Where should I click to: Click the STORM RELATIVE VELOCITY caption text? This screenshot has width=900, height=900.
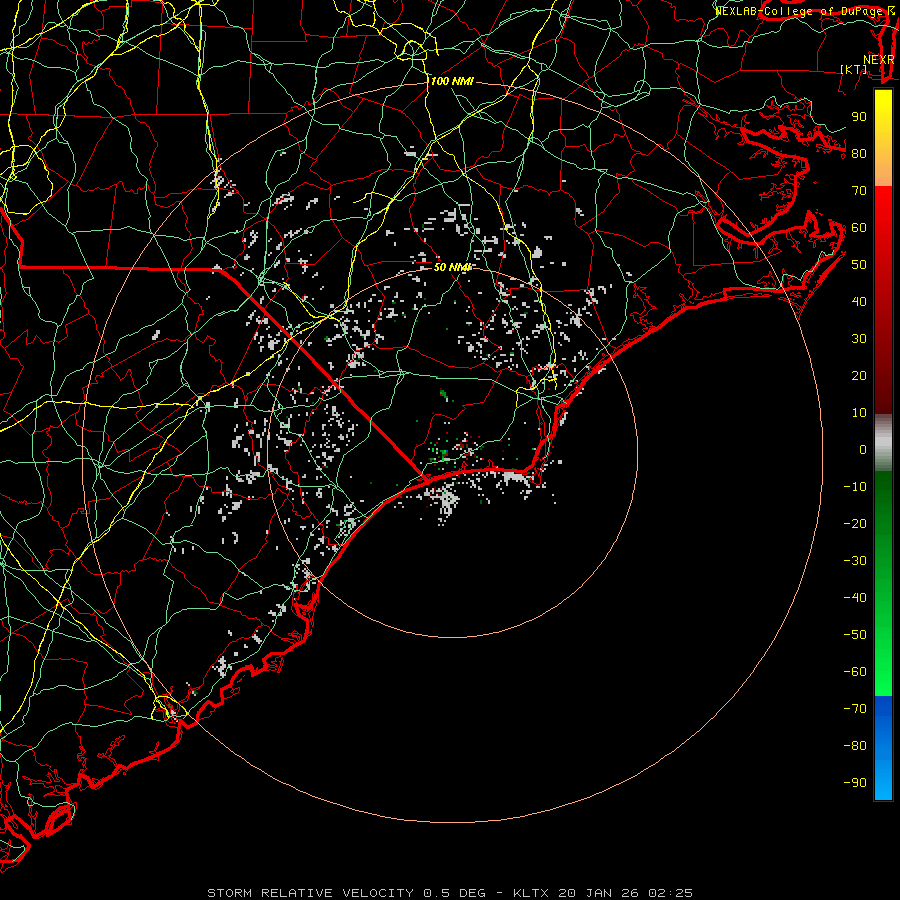[310, 893]
